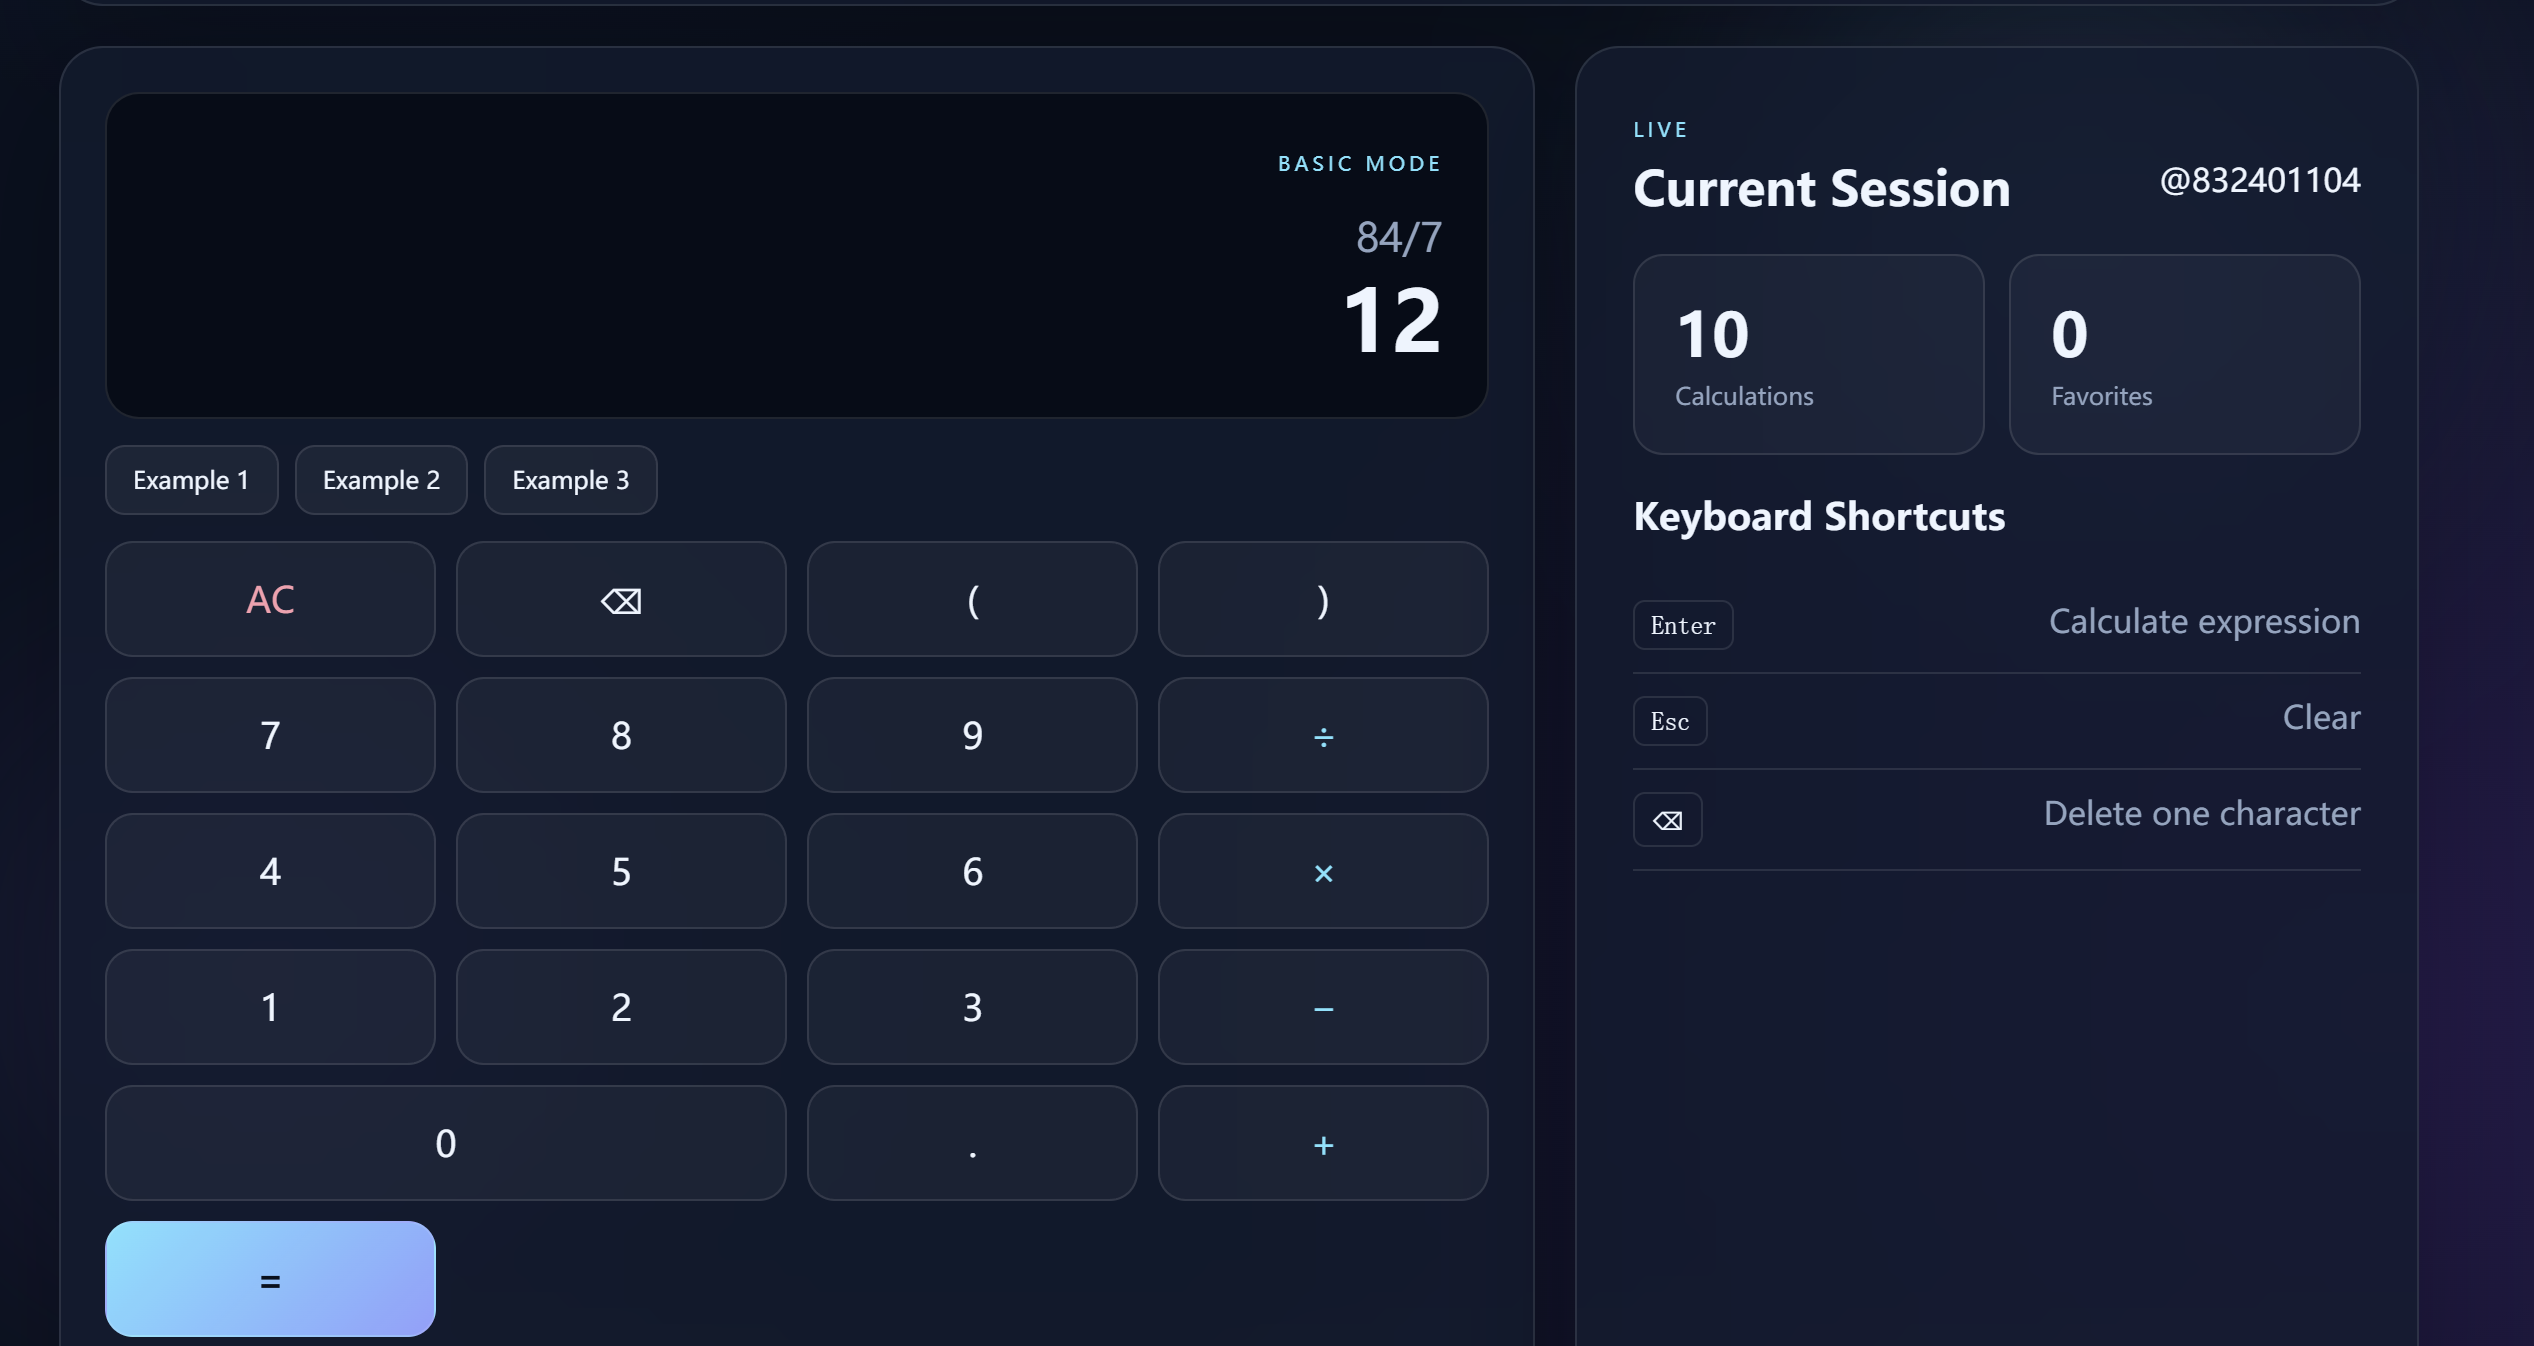This screenshot has height=1346, width=2534.
Task: Tap digit 7 on the keypad
Action: coord(270,735)
